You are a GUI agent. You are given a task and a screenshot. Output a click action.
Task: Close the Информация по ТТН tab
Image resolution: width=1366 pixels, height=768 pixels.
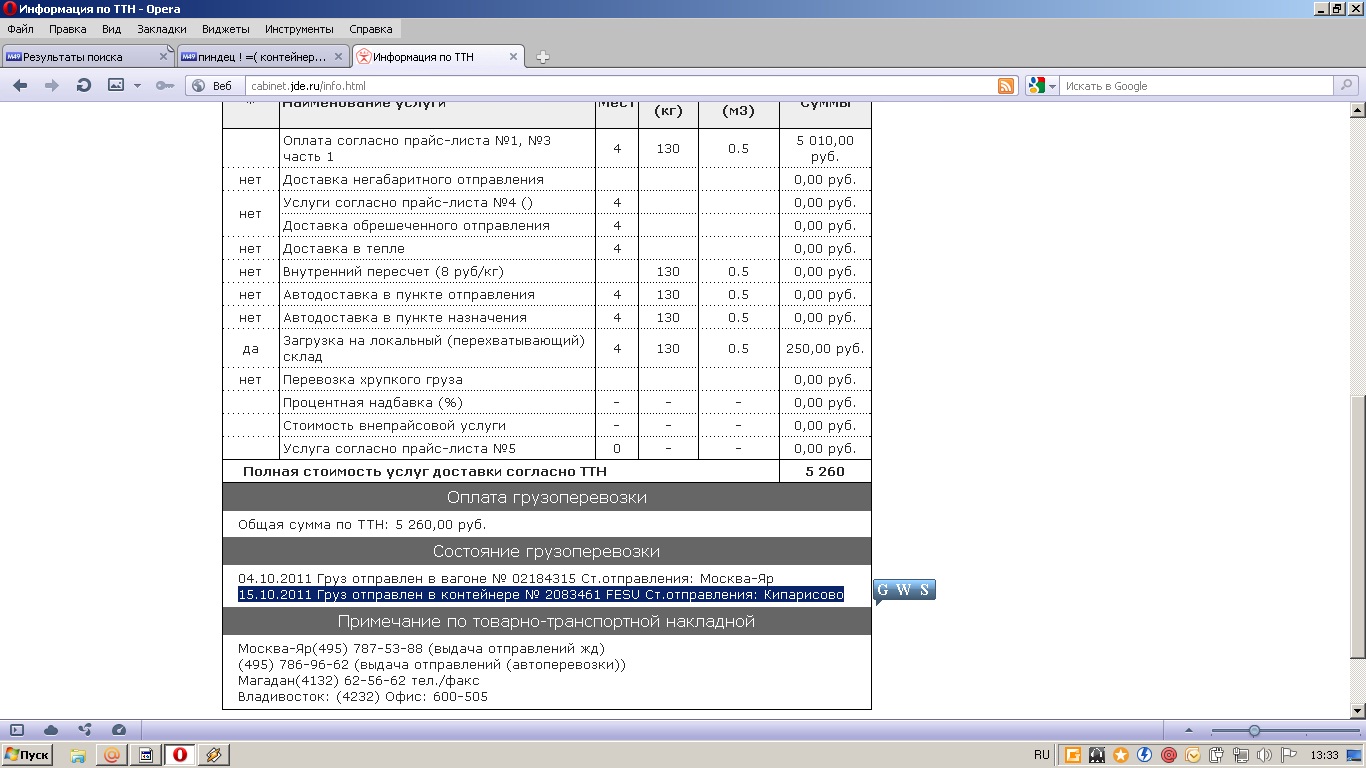tap(514, 57)
